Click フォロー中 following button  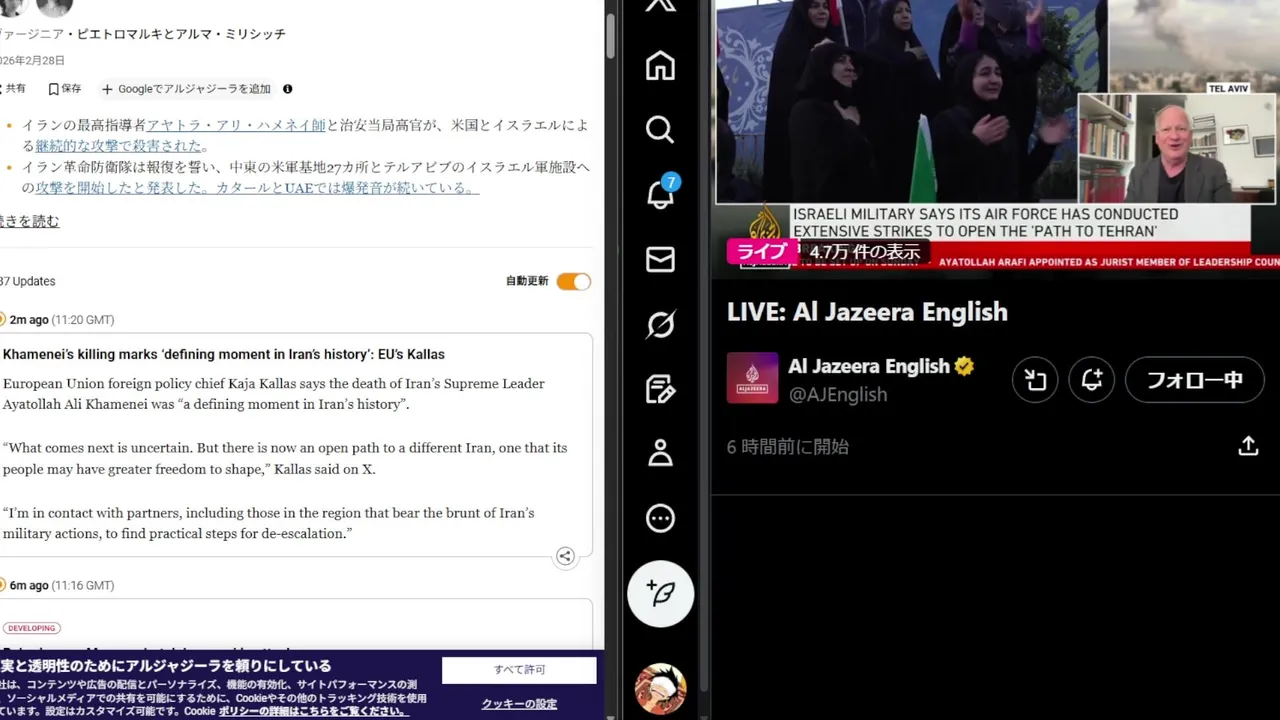point(1195,380)
